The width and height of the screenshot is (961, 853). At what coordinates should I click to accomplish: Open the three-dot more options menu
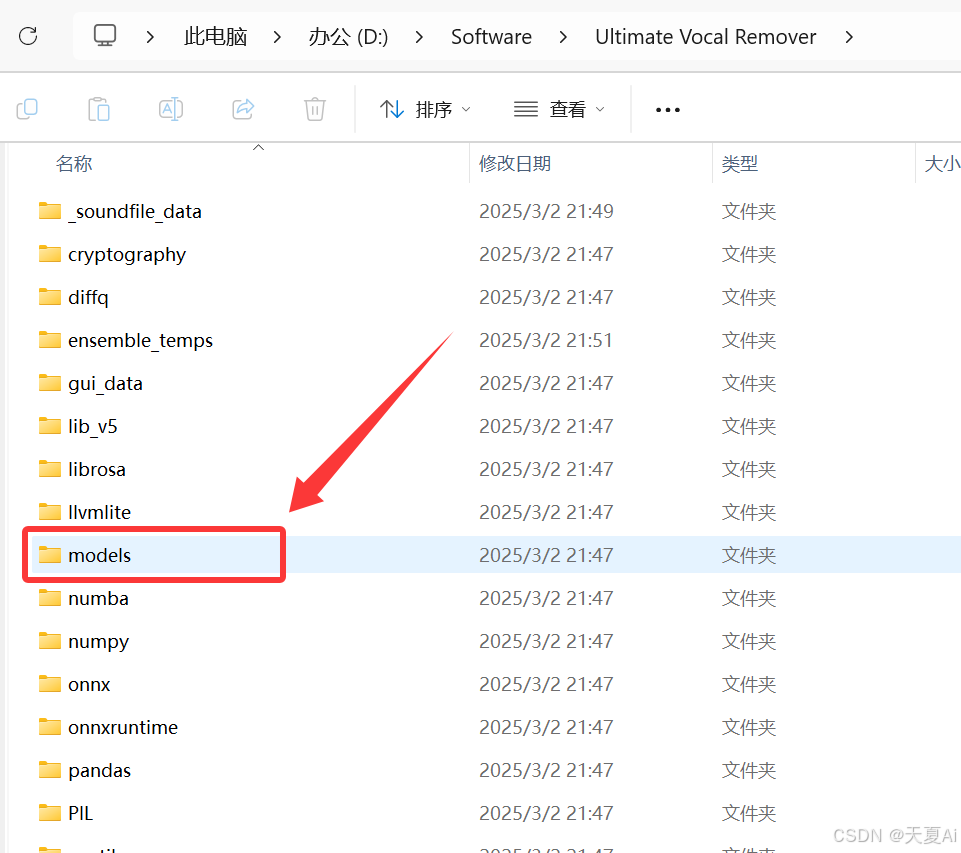pos(667,110)
